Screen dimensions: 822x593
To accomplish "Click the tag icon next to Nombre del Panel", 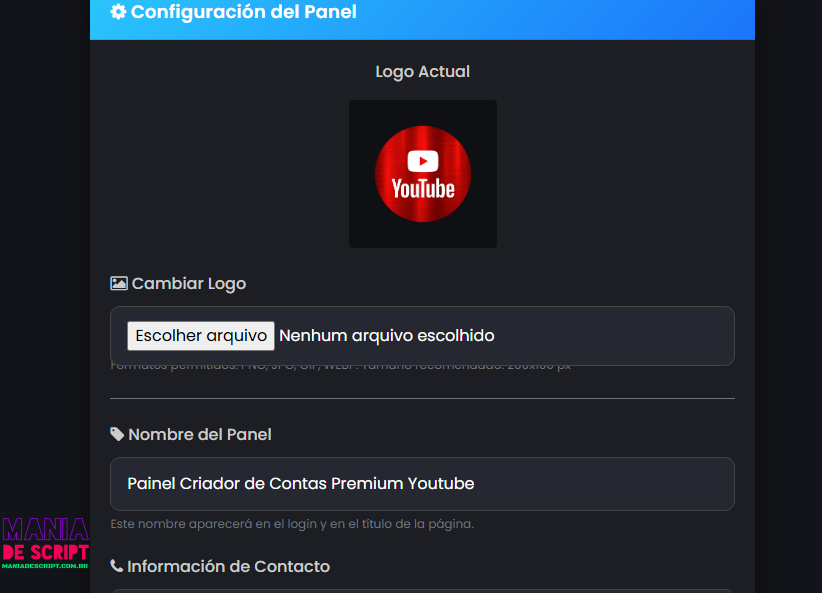I will coord(117,434).
